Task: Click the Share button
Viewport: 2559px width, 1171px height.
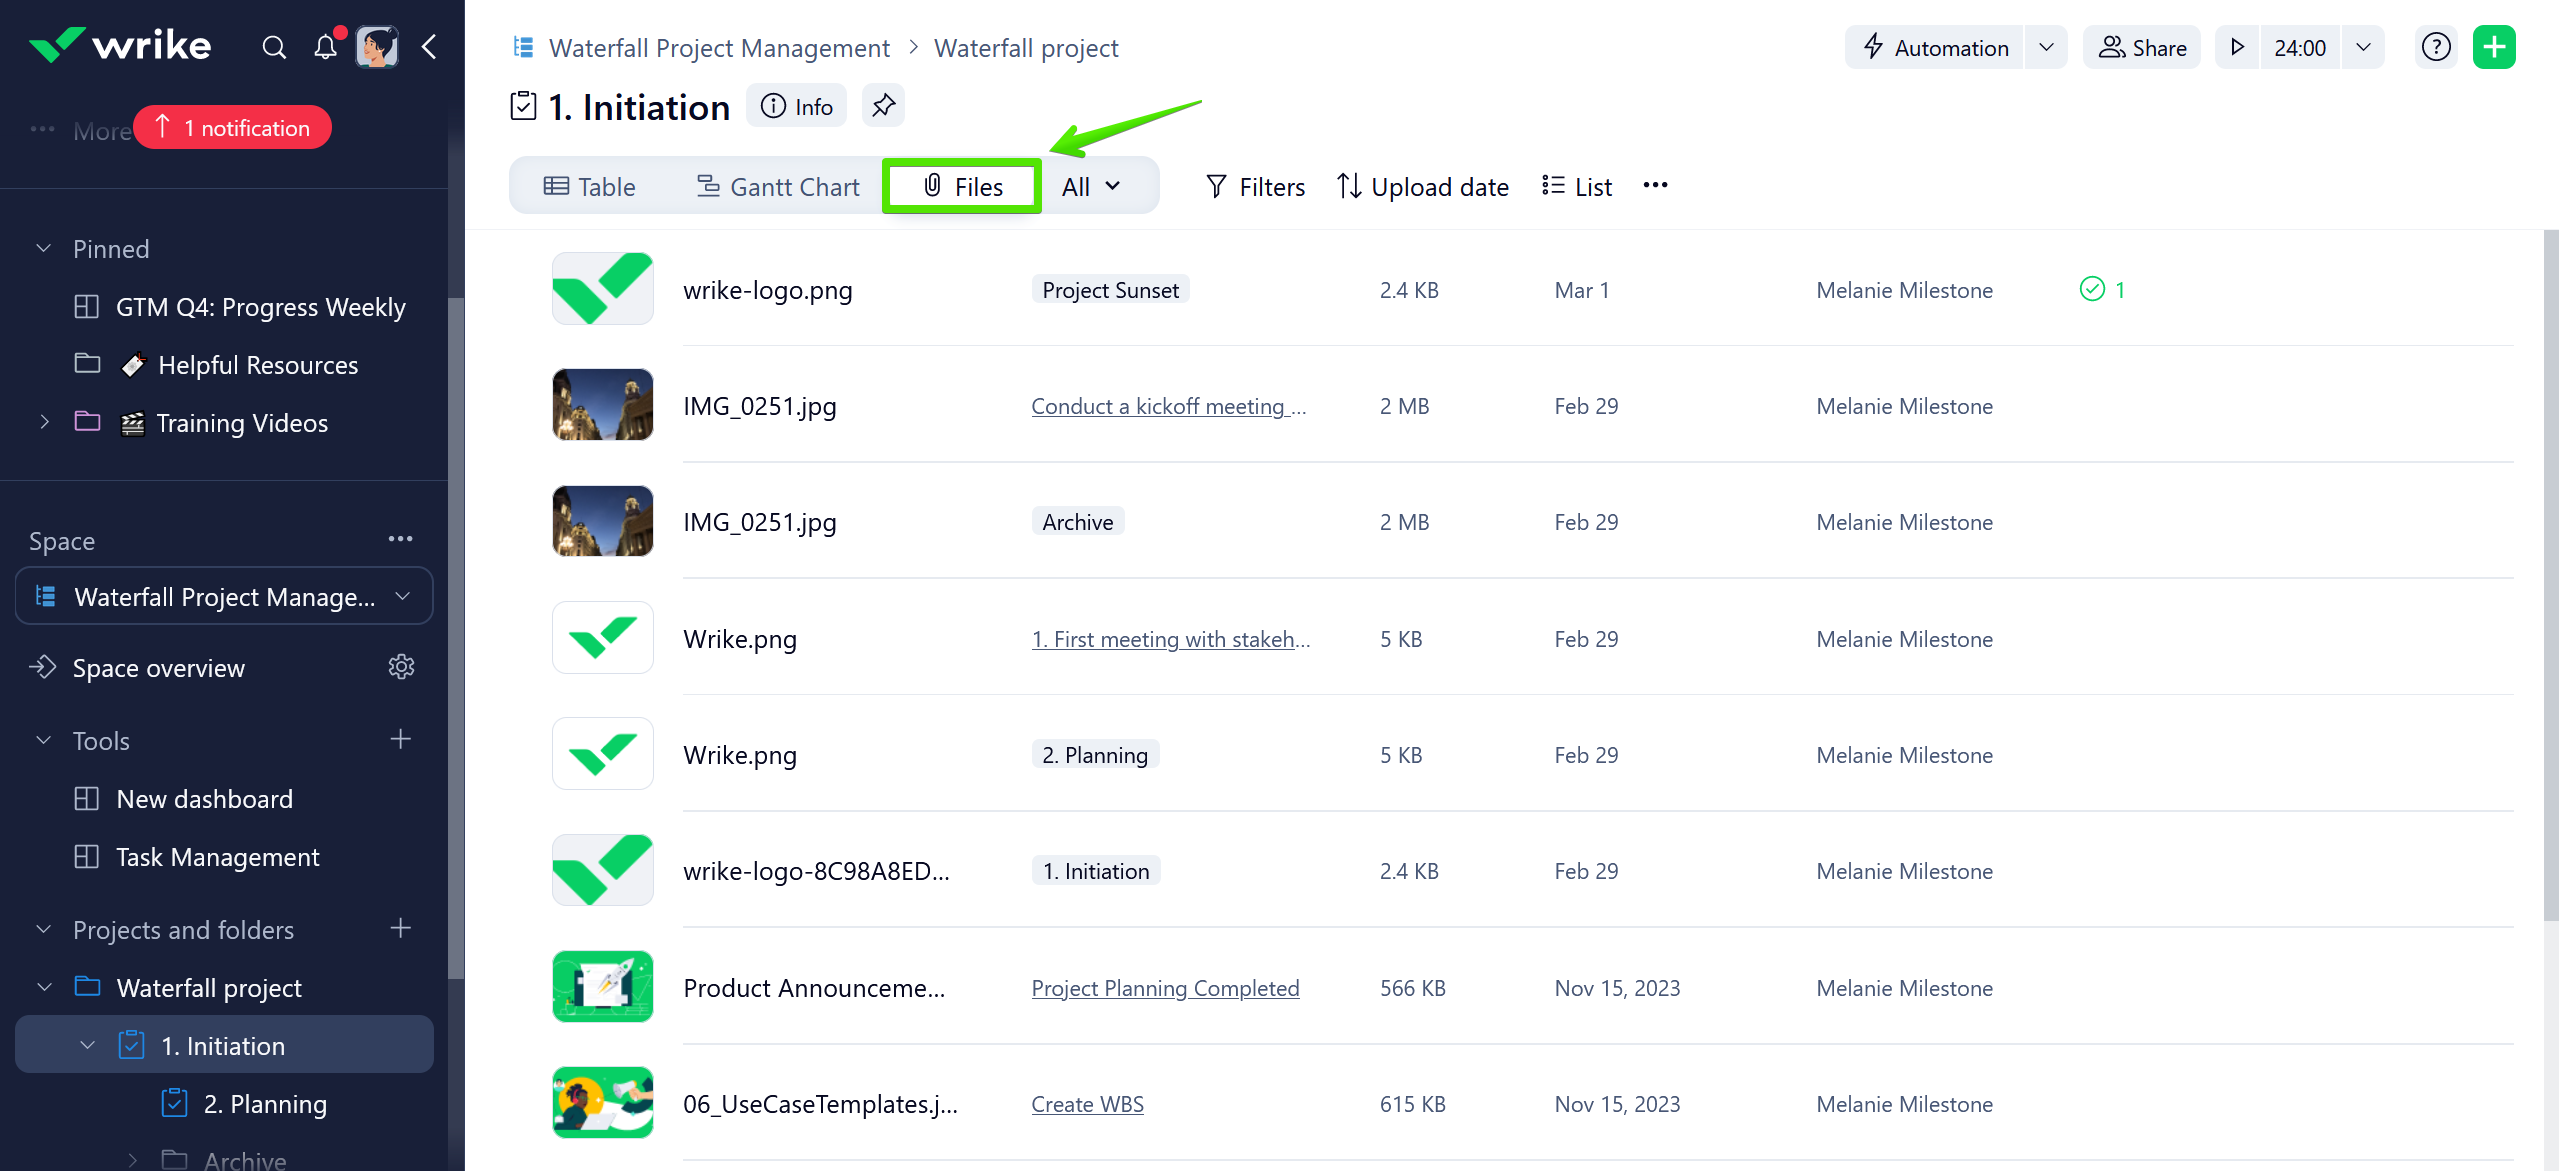Action: pos(2142,47)
